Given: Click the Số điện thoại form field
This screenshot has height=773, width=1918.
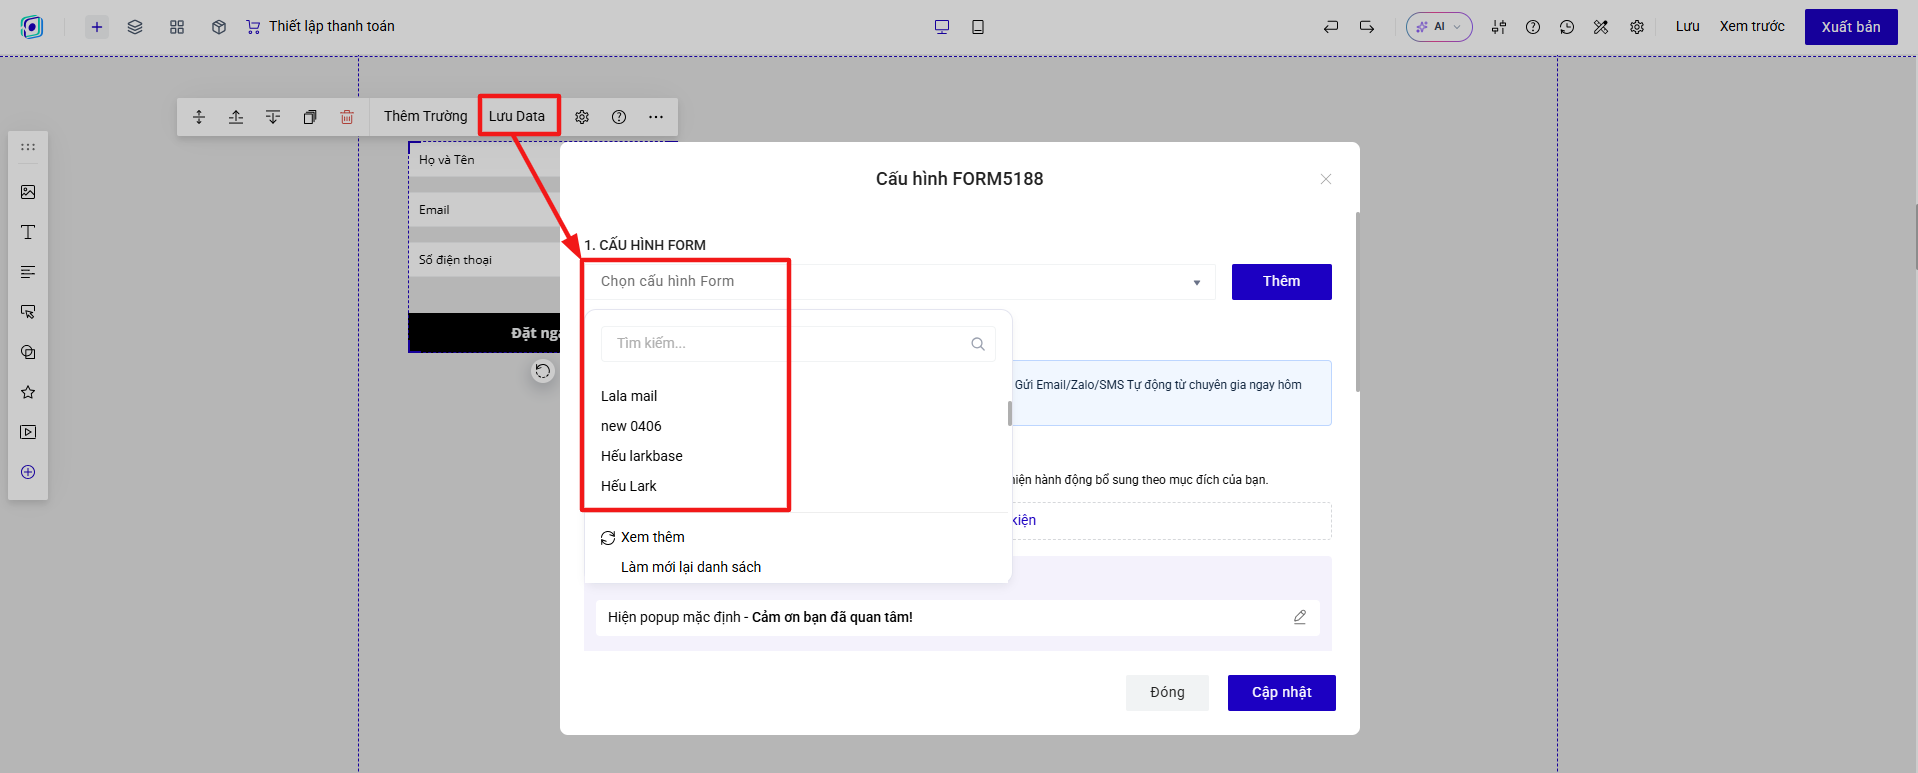Looking at the screenshot, I should [485, 260].
